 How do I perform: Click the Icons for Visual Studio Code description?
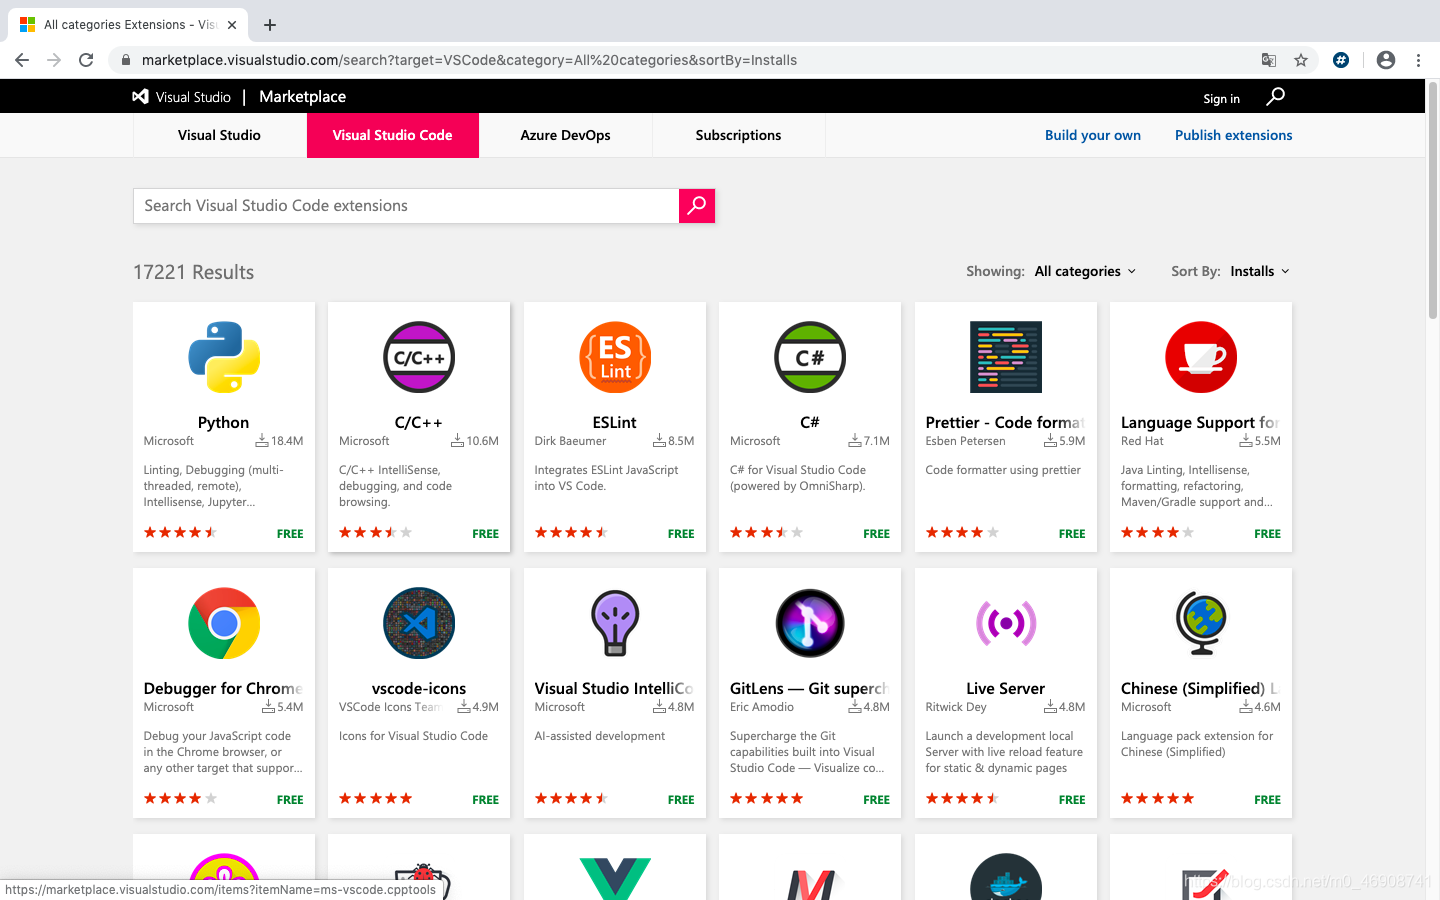point(414,736)
